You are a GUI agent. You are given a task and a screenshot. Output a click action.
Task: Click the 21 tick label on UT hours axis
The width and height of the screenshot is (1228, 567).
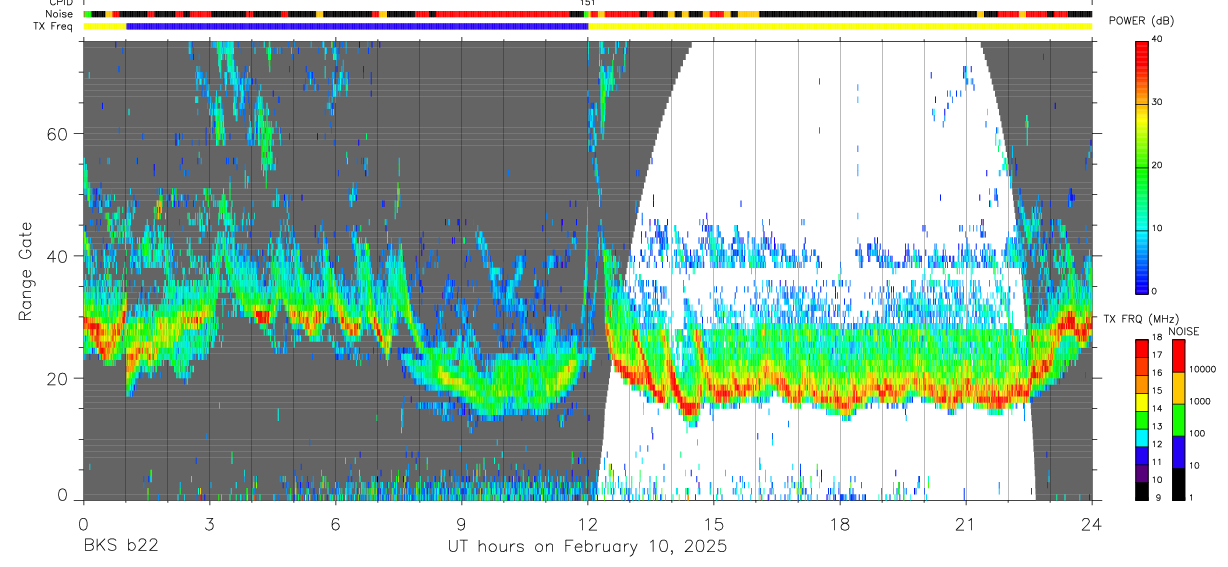[x=966, y=524]
